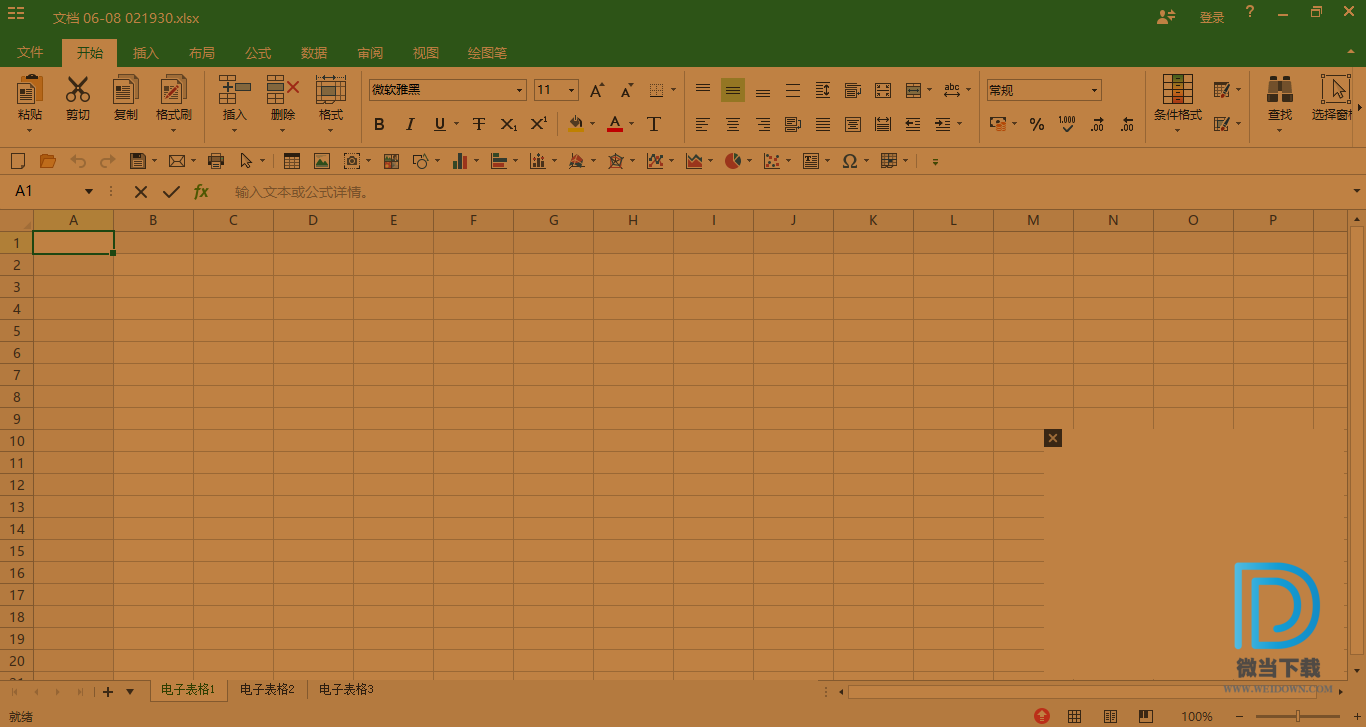Click the Copy (复制) icon

click(126, 90)
